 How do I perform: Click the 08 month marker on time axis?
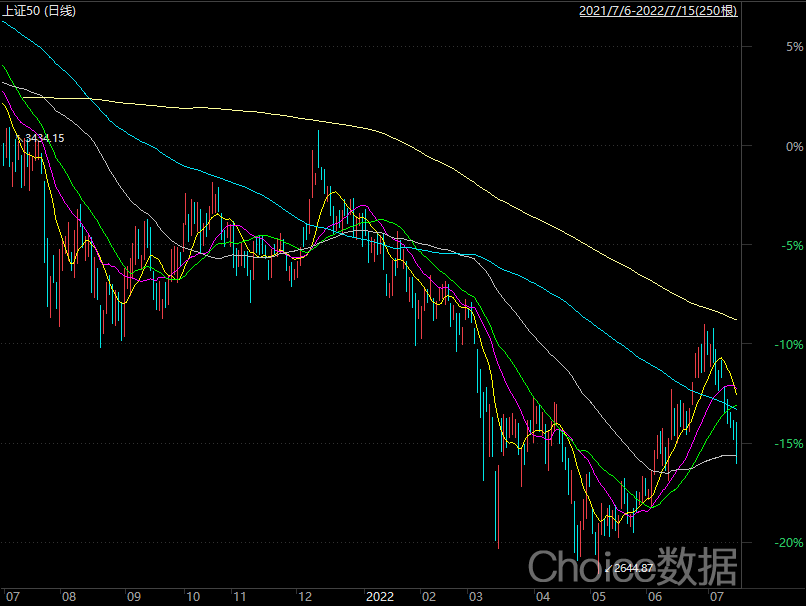click(69, 597)
